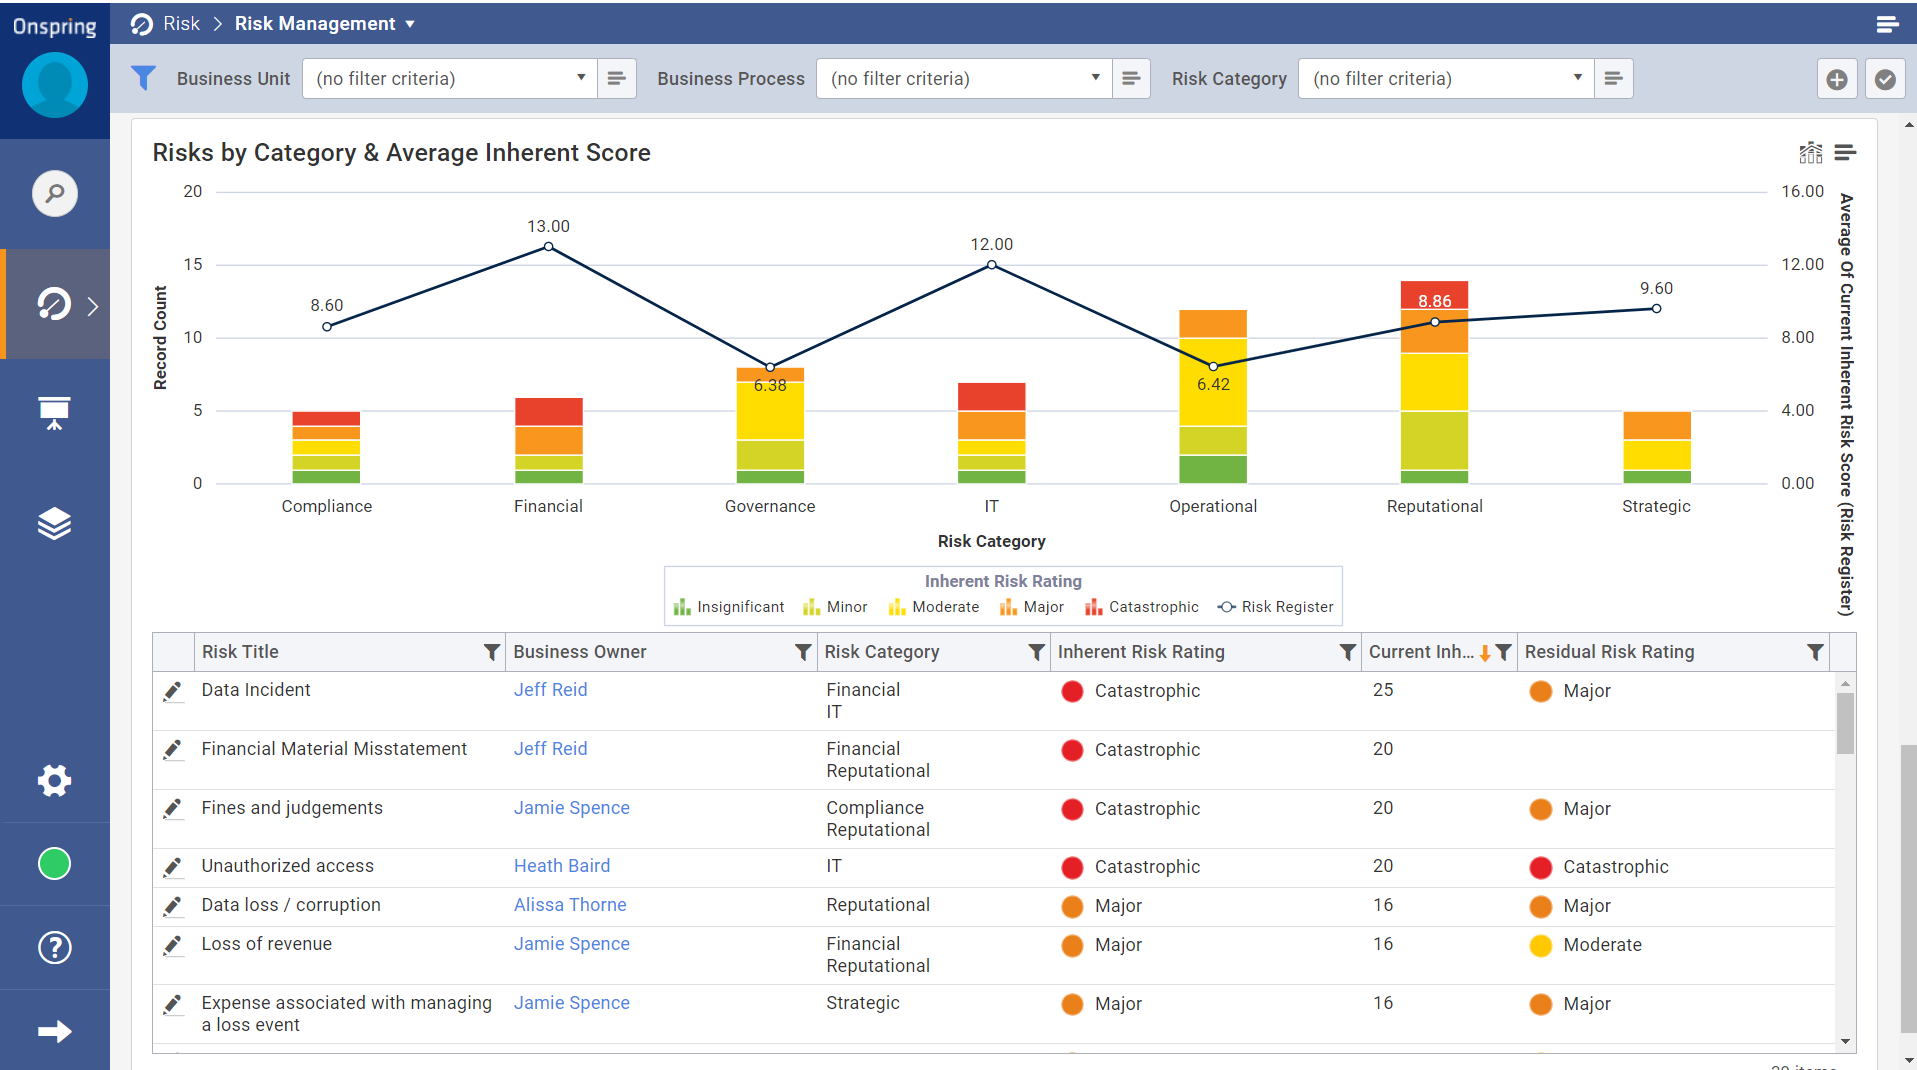The height and width of the screenshot is (1070, 1917).
Task: Click the help question mark icon
Action: [54, 947]
